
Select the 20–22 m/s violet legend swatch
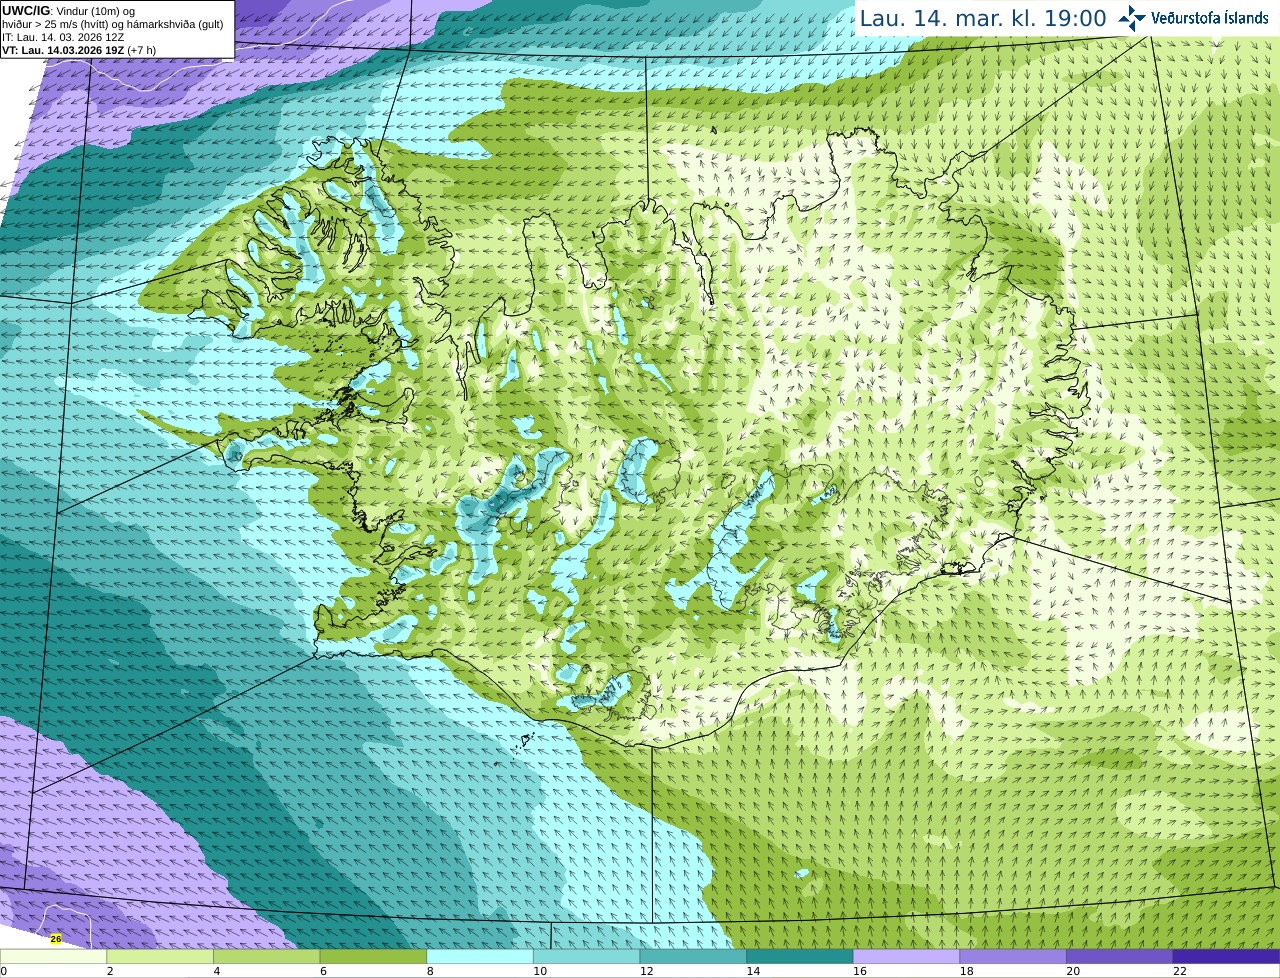tap(1120, 957)
